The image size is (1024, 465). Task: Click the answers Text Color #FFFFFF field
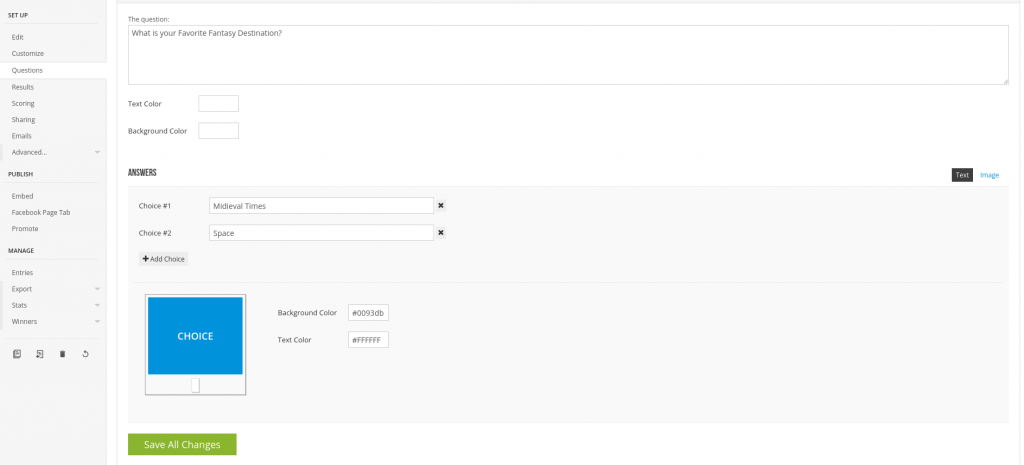tap(368, 340)
